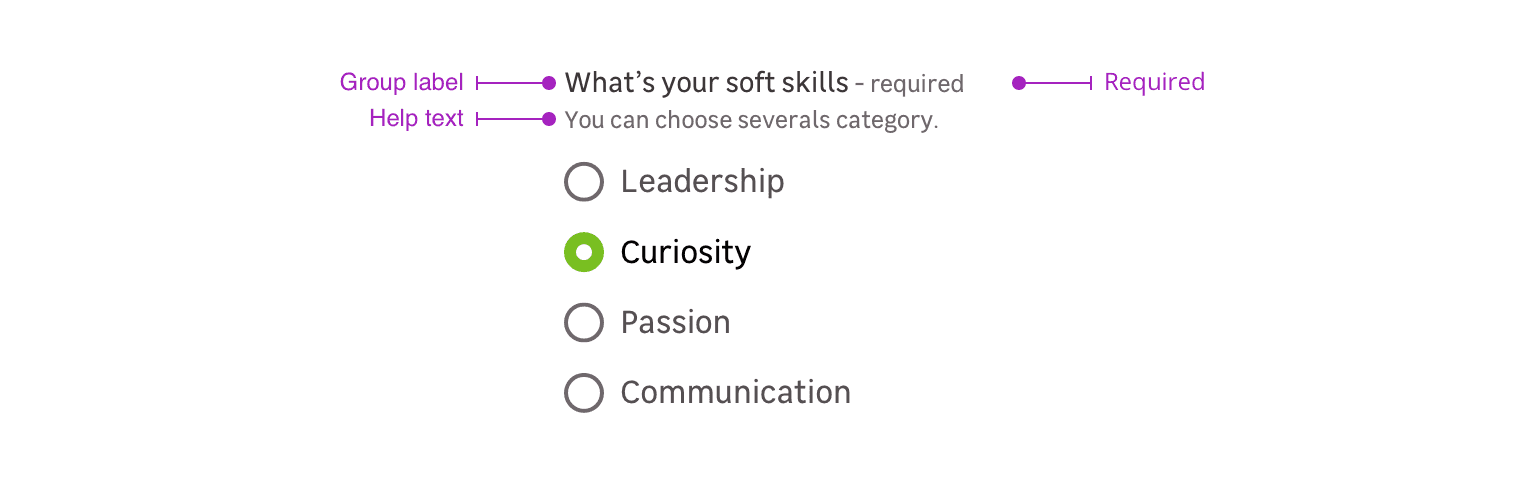This screenshot has height=500, width=1520.
Task: Click the purple 'Required' annotation on right
Action: (1154, 82)
